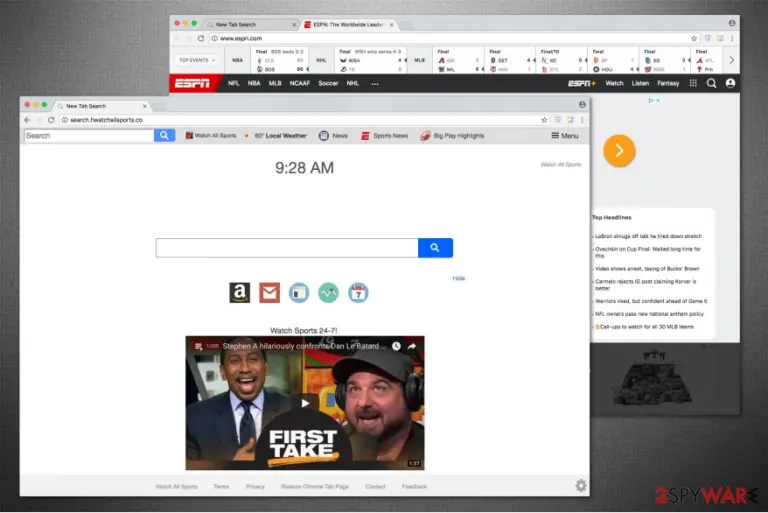This screenshot has width=768, height=513.
Task: Open NHL in the ESPN nav
Action: pyautogui.click(x=353, y=83)
